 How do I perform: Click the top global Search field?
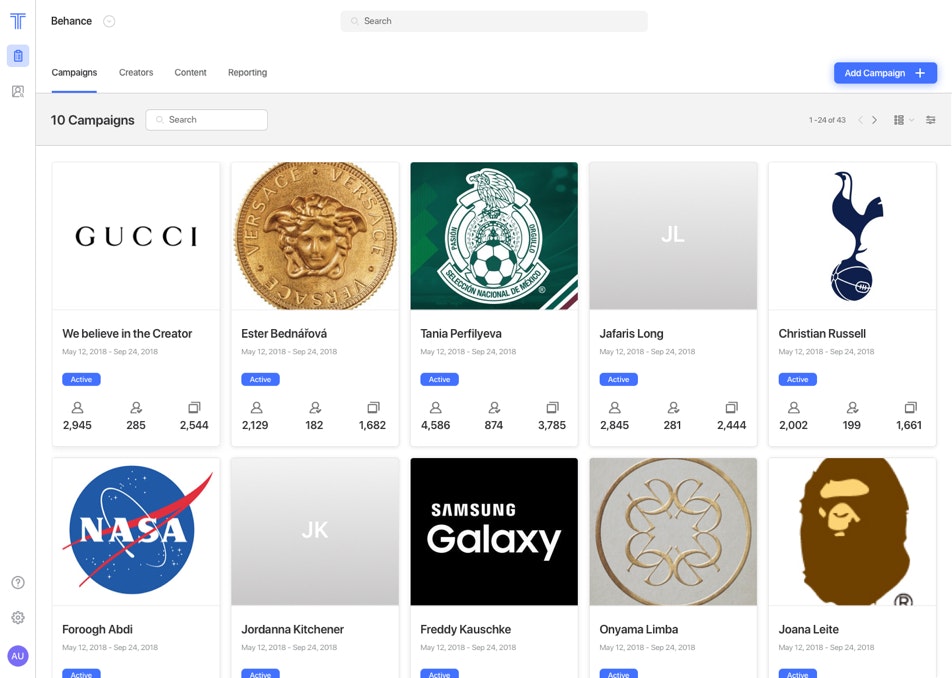pyautogui.click(x=494, y=21)
